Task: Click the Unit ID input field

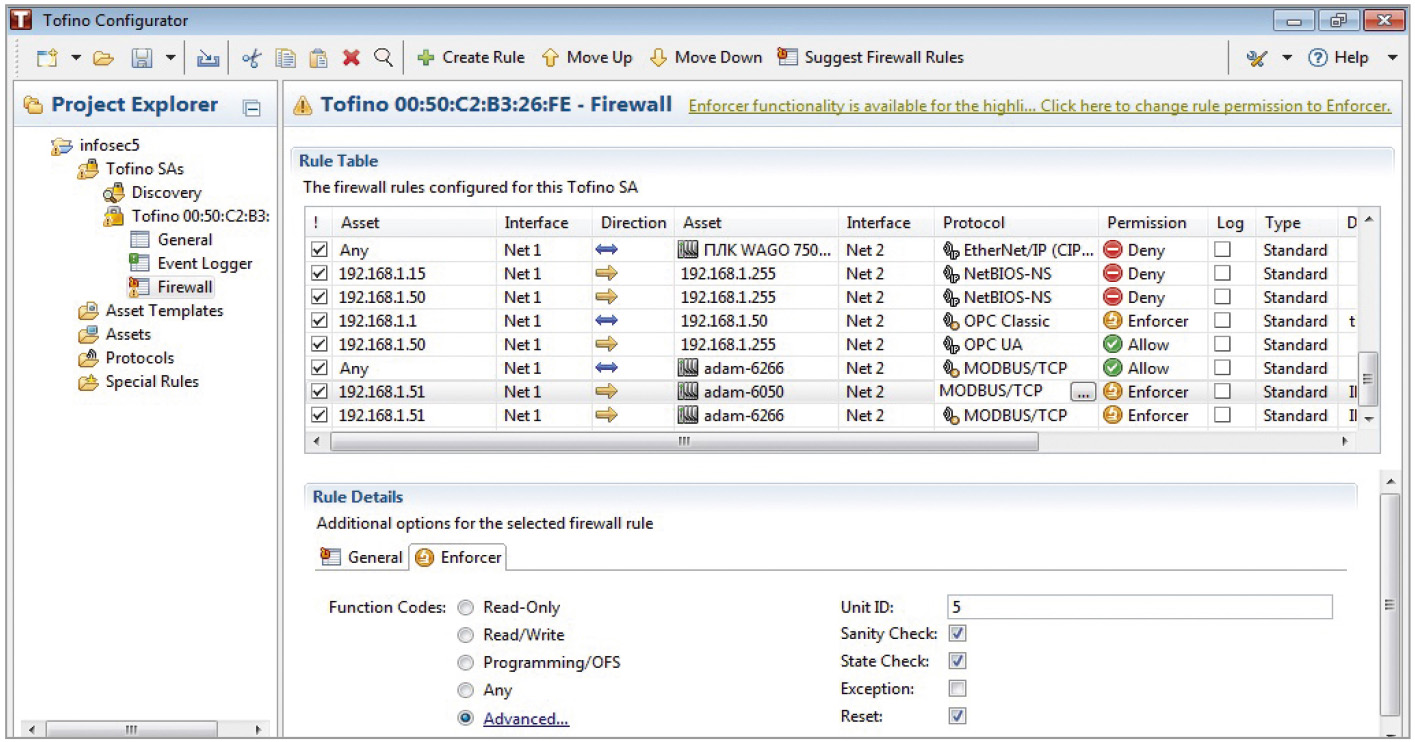Action: [x=1139, y=607]
